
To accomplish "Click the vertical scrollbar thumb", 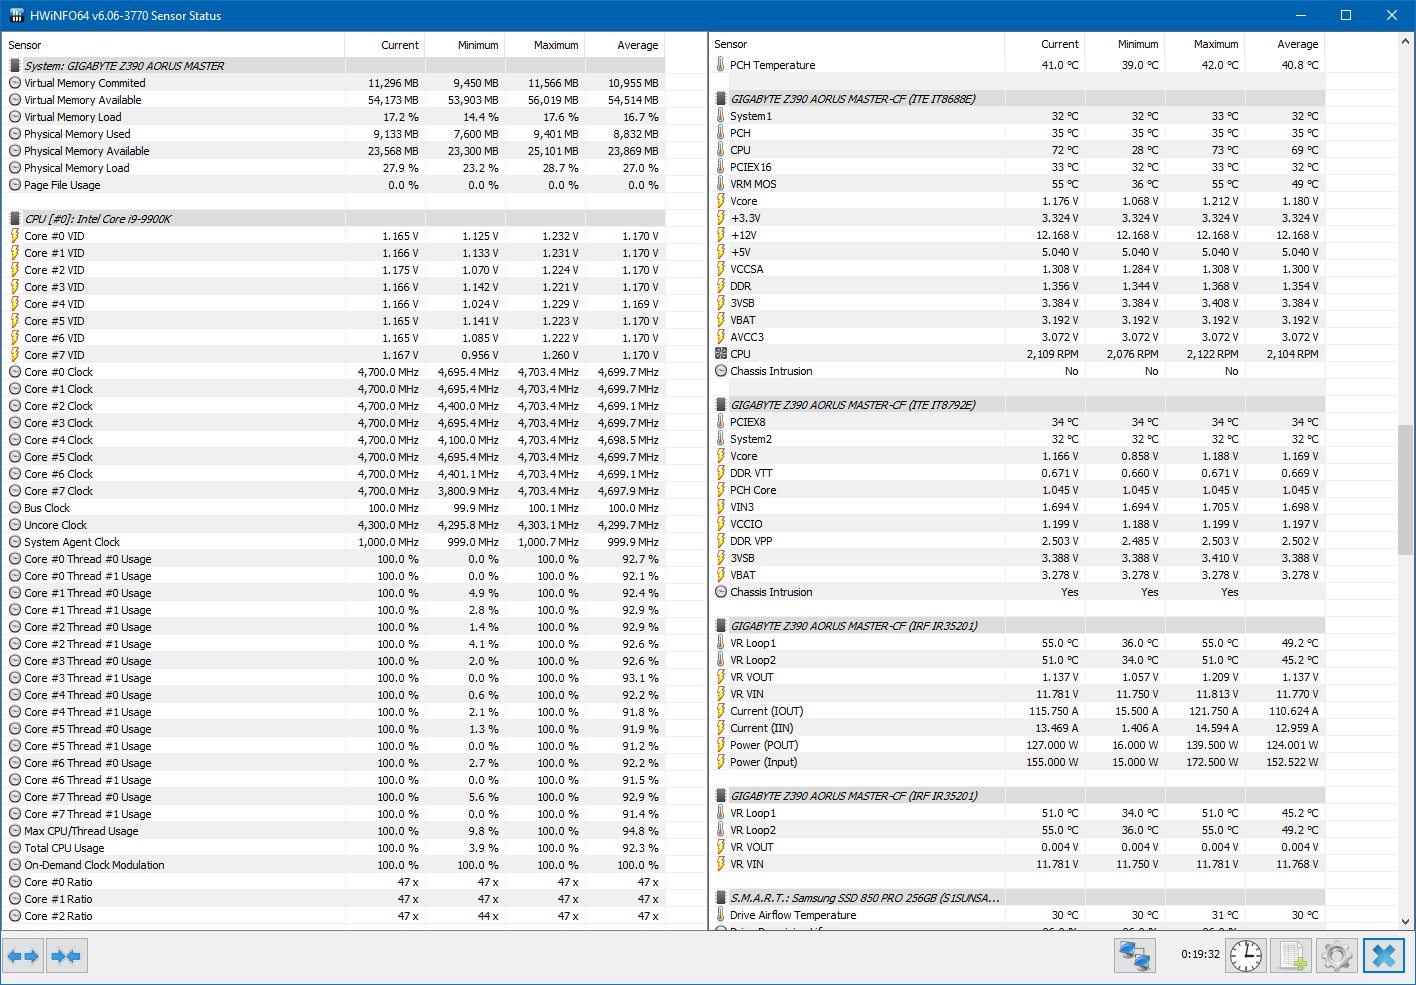I will pos(1406,490).
